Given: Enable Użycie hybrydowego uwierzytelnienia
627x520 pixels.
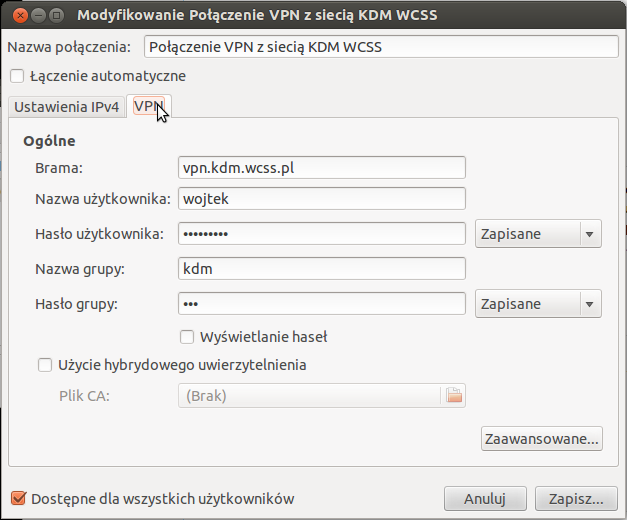Looking at the screenshot, I should [45, 365].
